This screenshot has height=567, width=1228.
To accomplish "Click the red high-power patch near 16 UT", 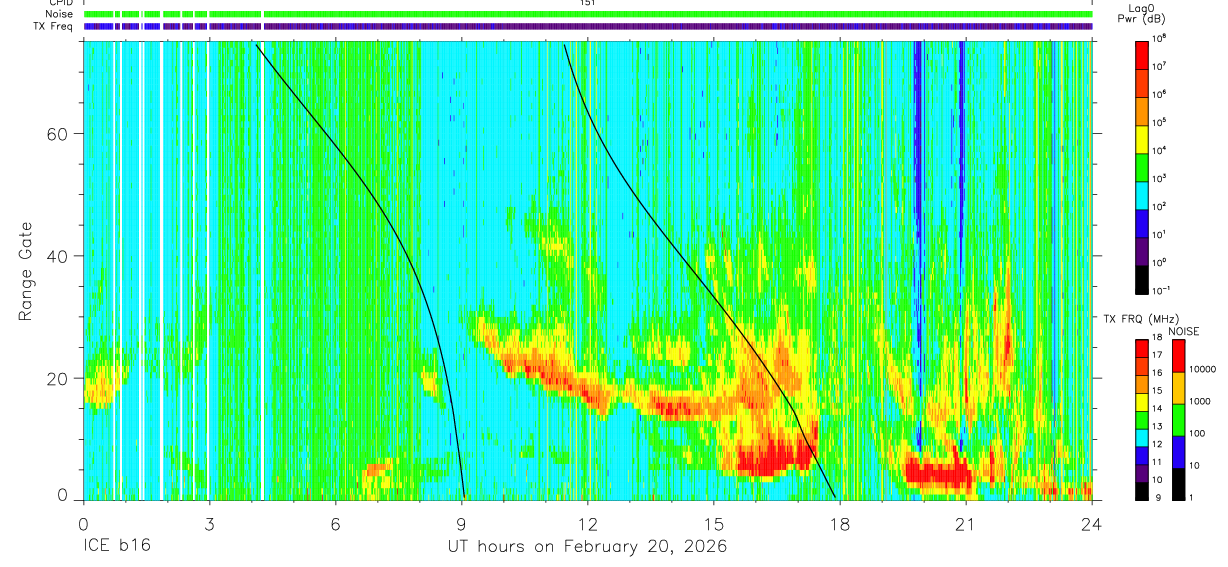I will coord(775,459).
